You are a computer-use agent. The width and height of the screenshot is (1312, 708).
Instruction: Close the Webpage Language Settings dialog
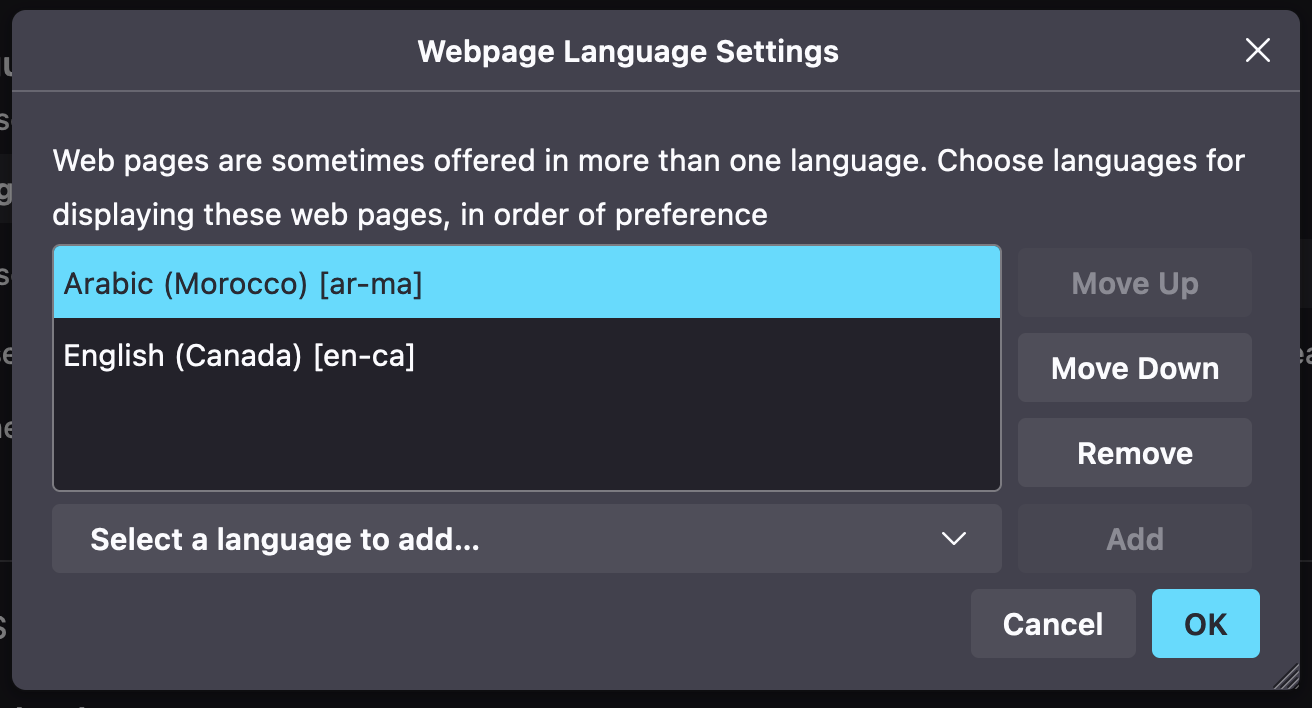(x=1257, y=50)
